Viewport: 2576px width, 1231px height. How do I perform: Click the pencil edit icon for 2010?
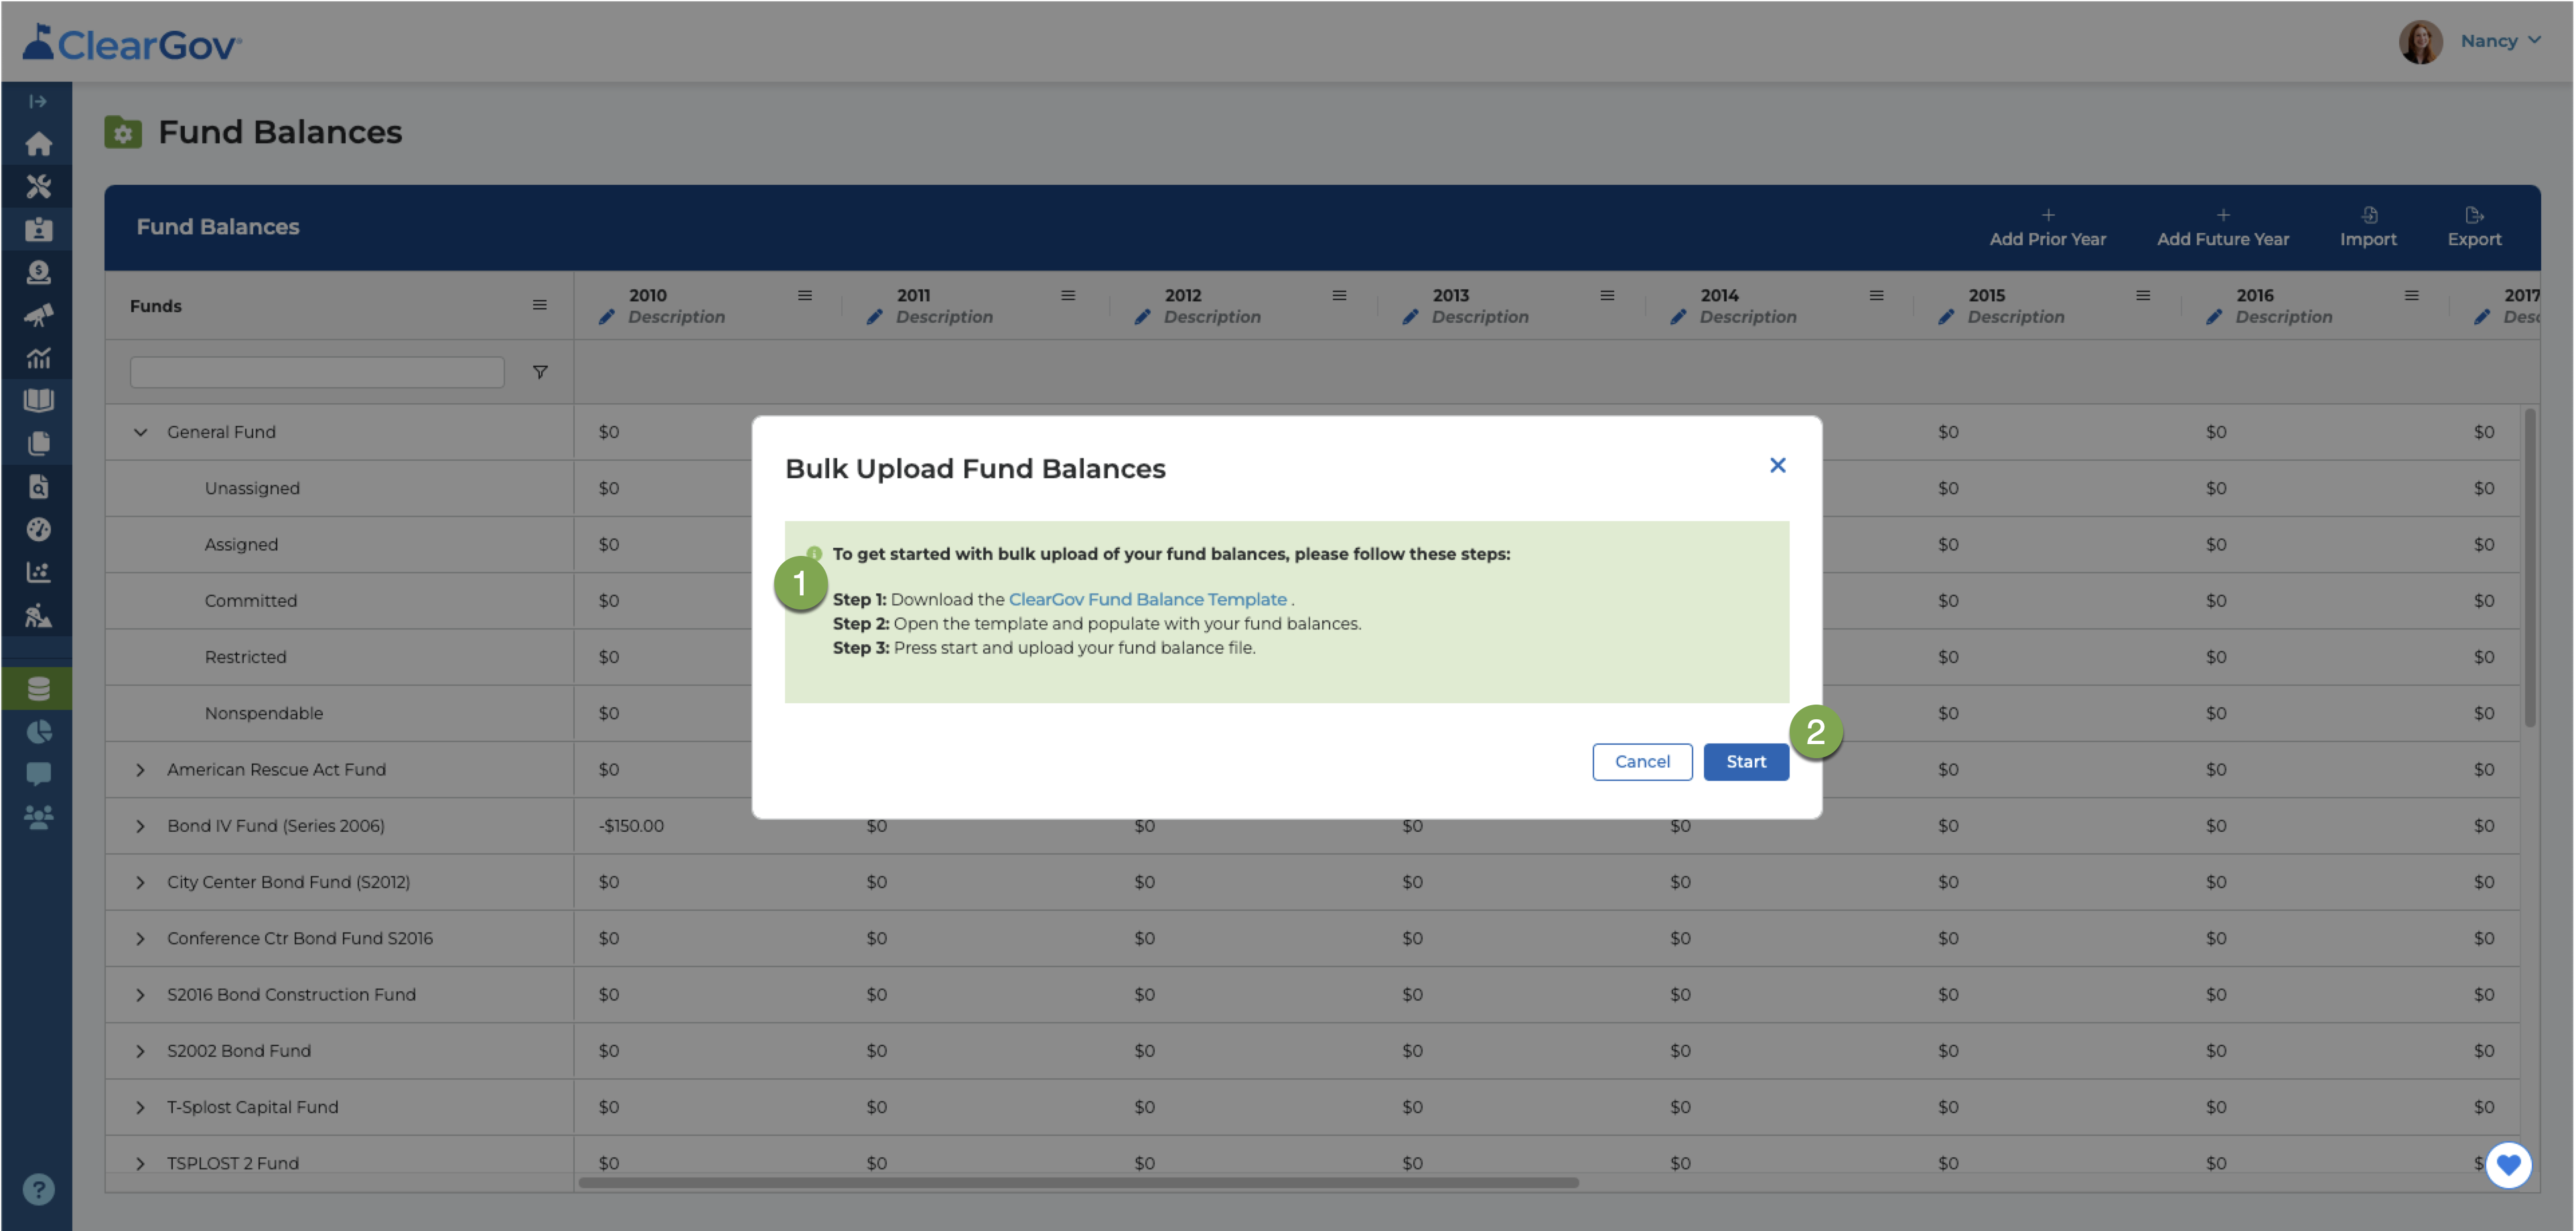tap(606, 317)
